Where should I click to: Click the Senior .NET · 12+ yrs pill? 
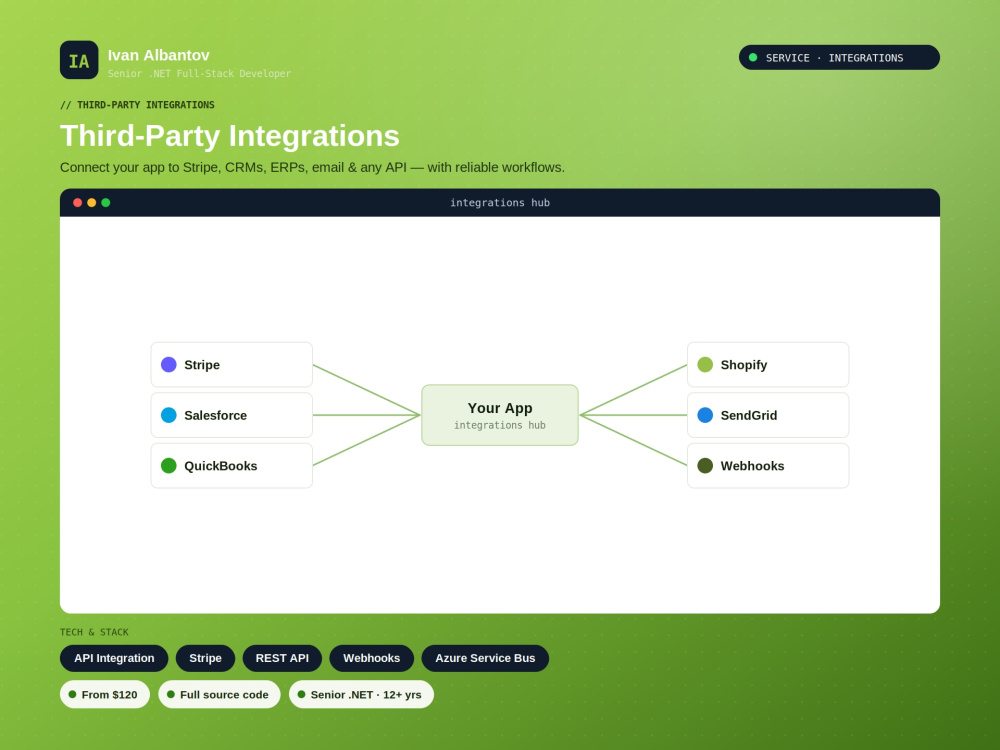[x=361, y=695]
